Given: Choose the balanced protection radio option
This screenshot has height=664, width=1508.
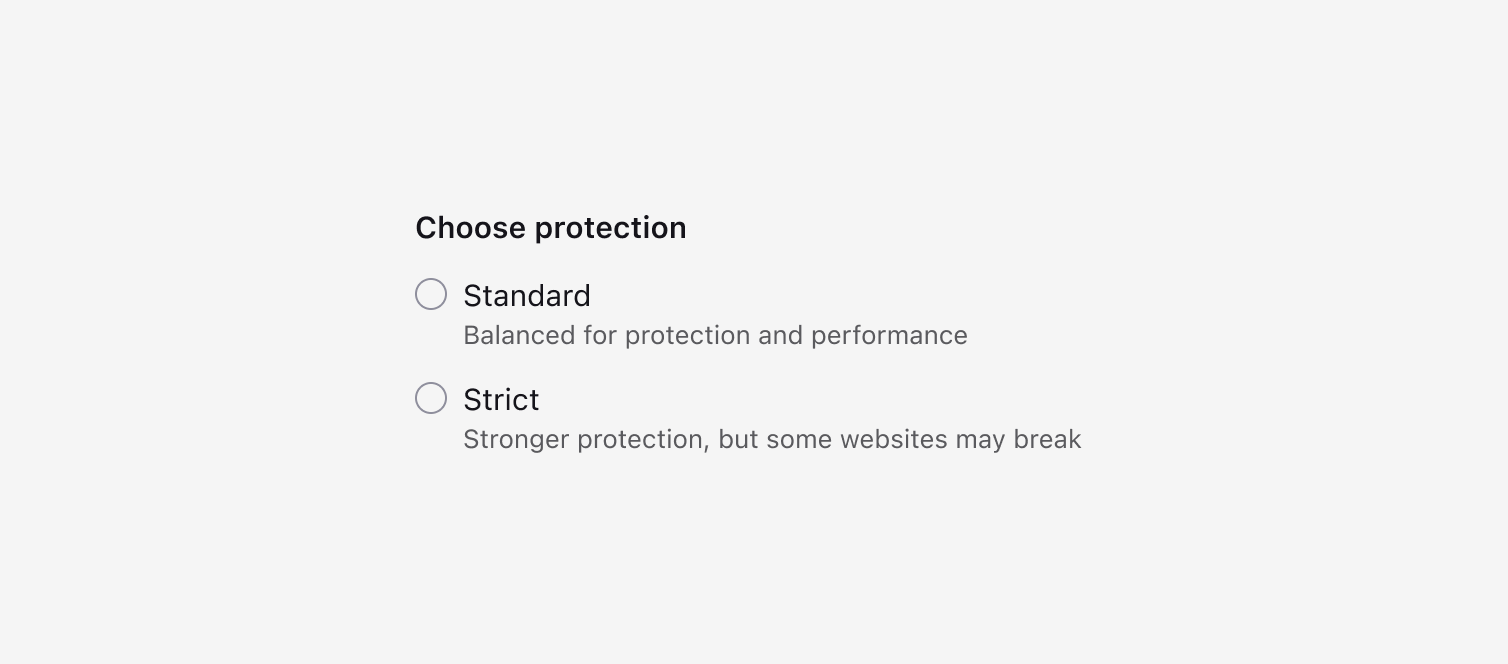Looking at the screenshot, I should (431, 294).
